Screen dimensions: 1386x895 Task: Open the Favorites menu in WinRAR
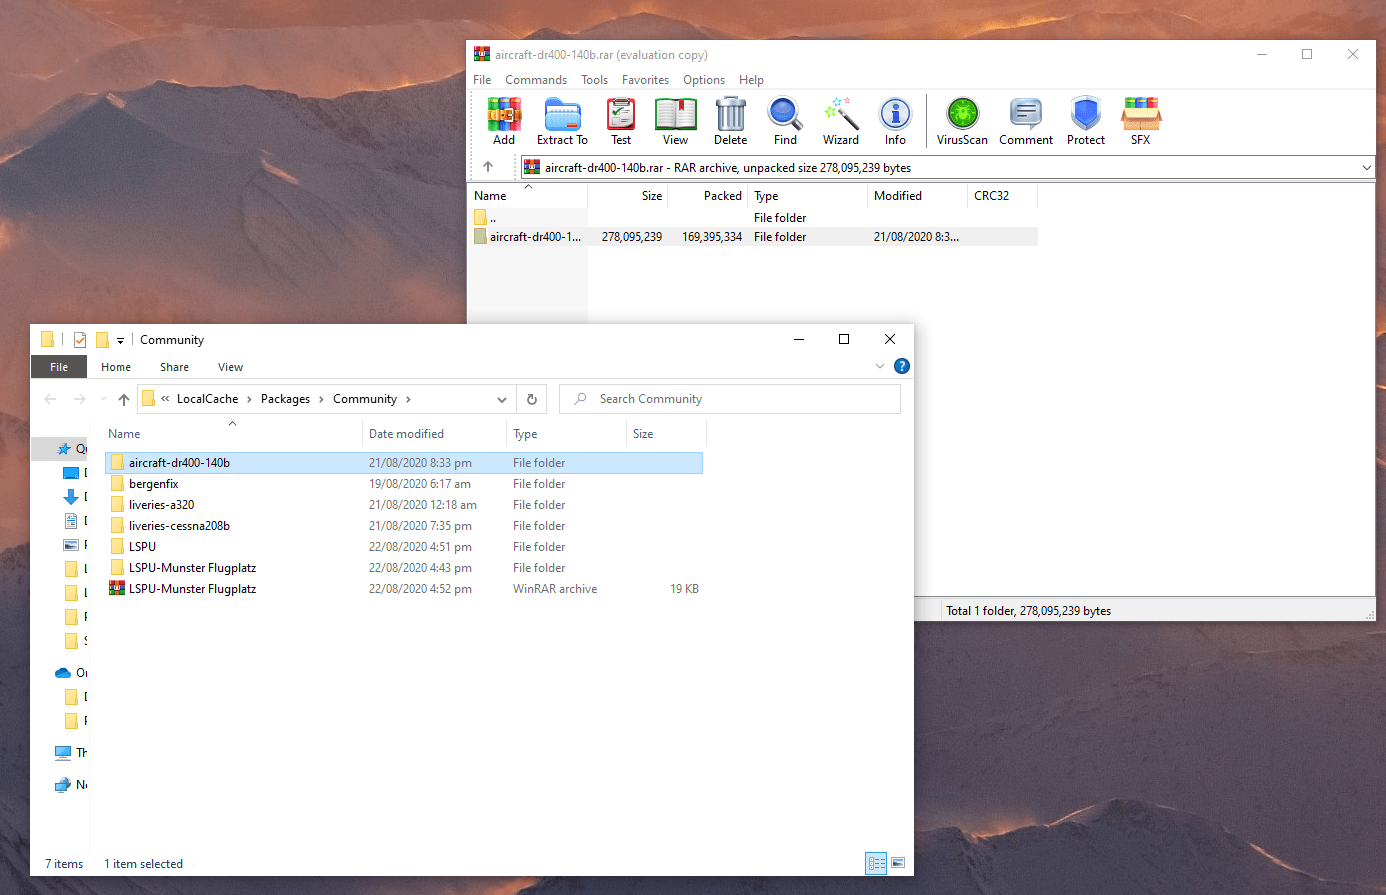pyautogui.click(x=645, y=80)
